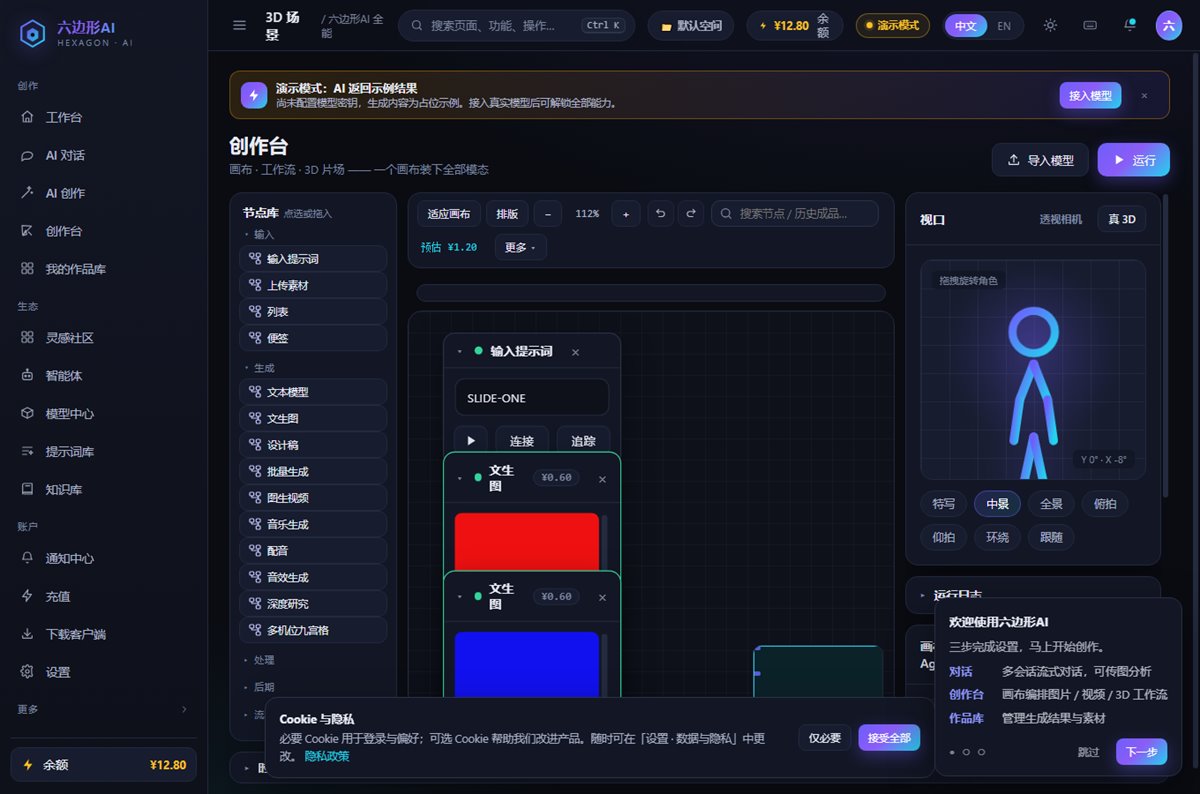Viewport: 1200px width, 794px height.
Task: Open 通知中心 in the sidebar
Action: (x=103, y=558)
